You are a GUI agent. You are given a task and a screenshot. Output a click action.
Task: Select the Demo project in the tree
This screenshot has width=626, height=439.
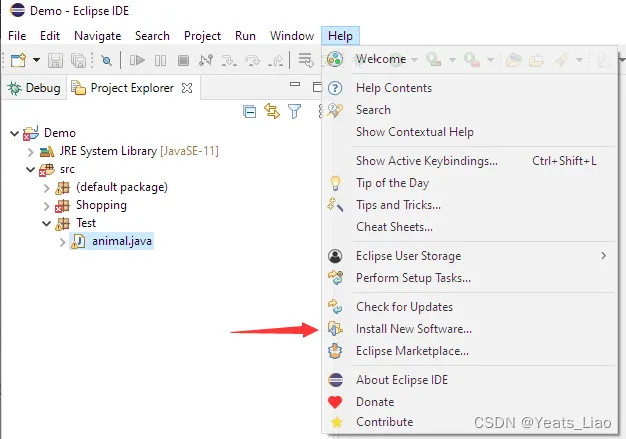[59, 133]
